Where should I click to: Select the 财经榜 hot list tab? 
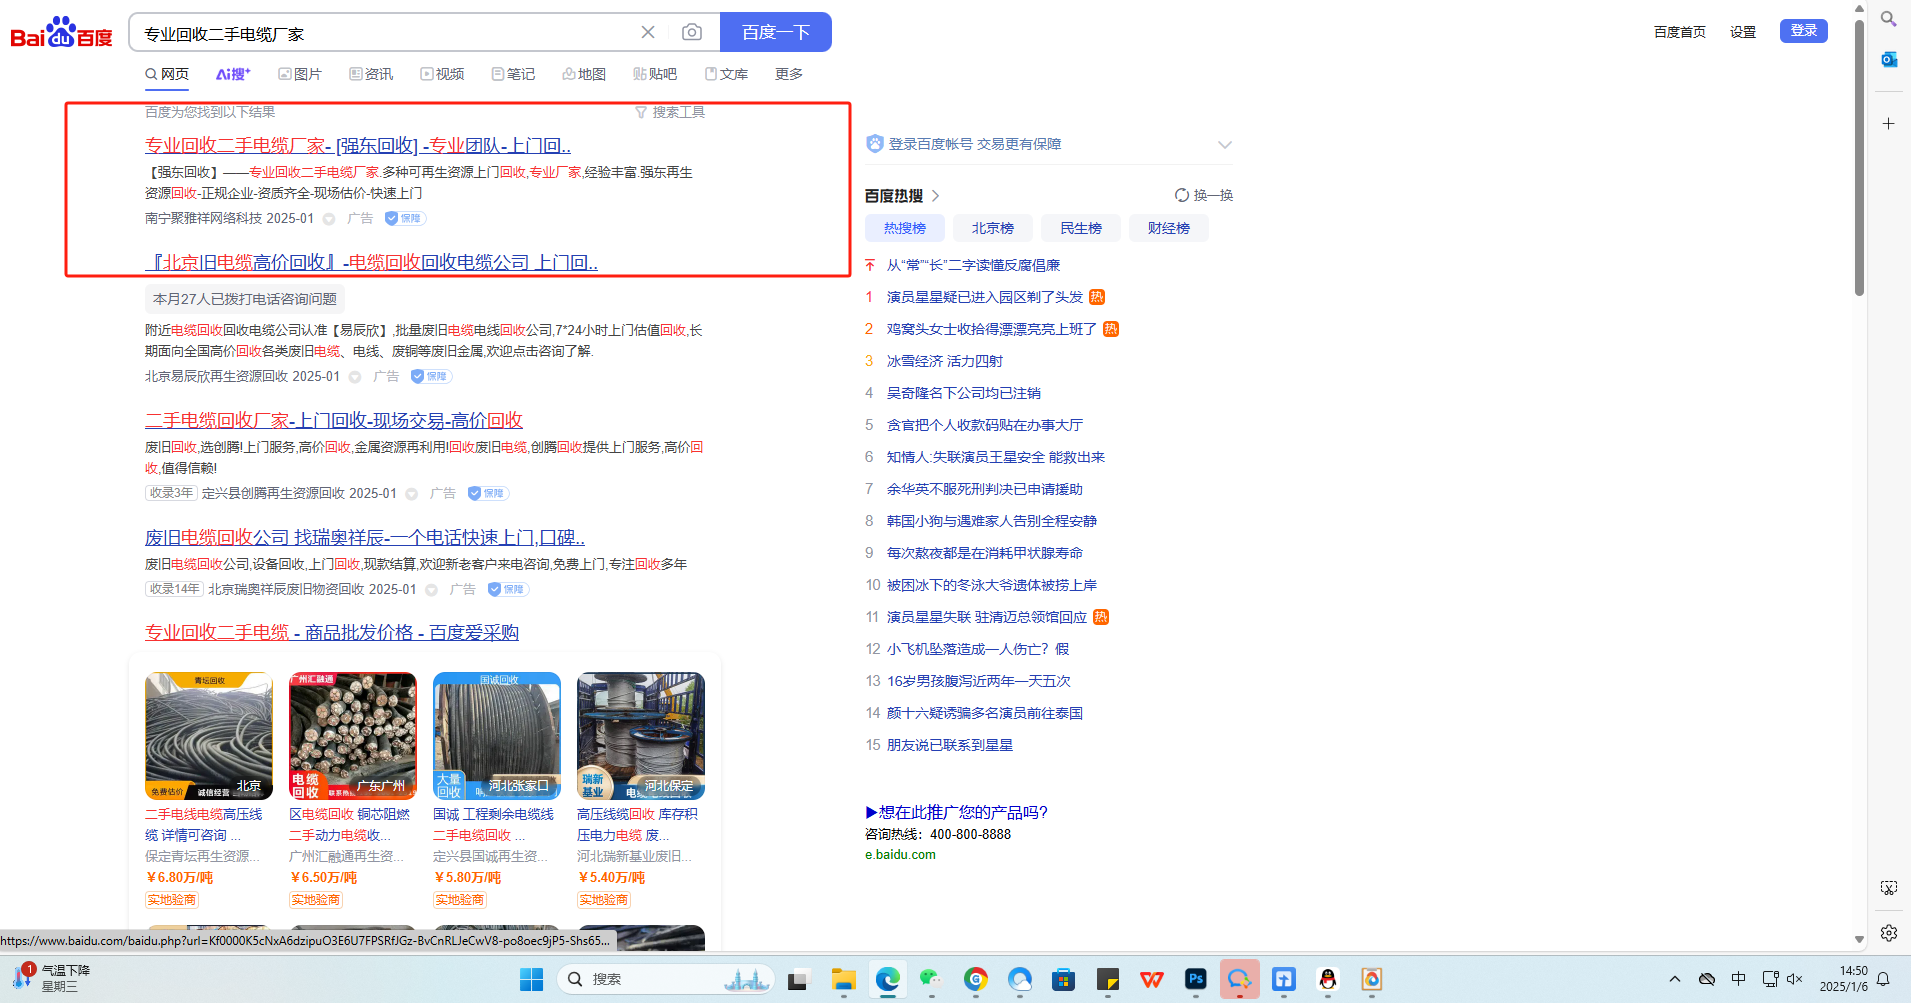click(1168, 228)
